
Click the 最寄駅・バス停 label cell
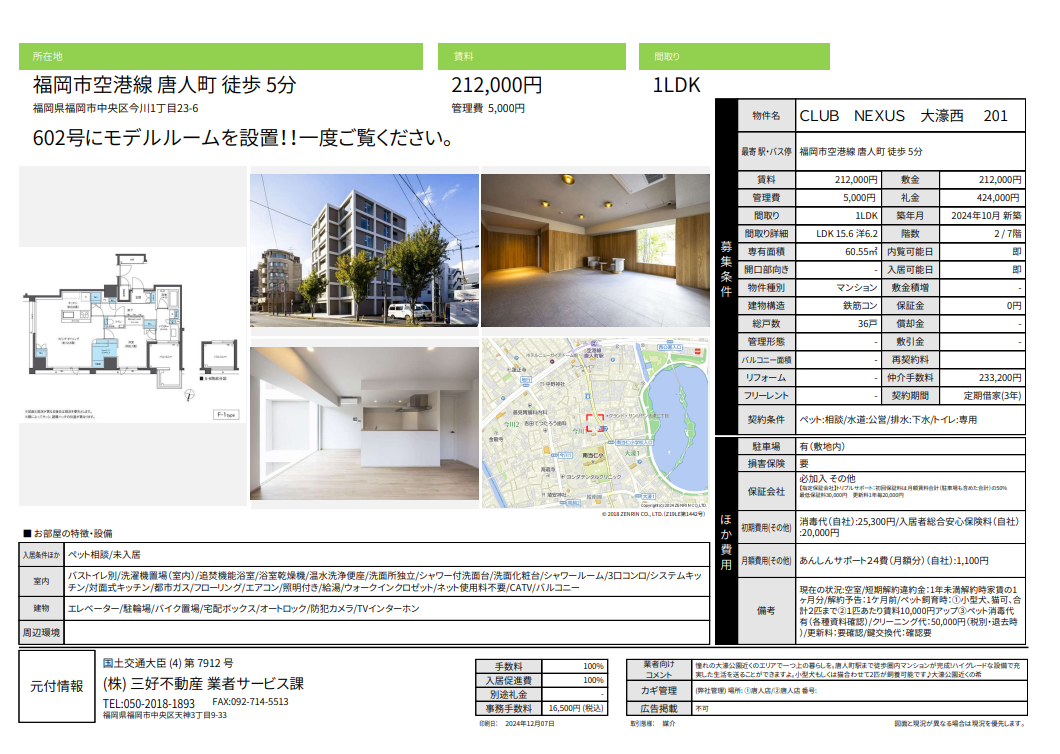(x=767, y=151)
